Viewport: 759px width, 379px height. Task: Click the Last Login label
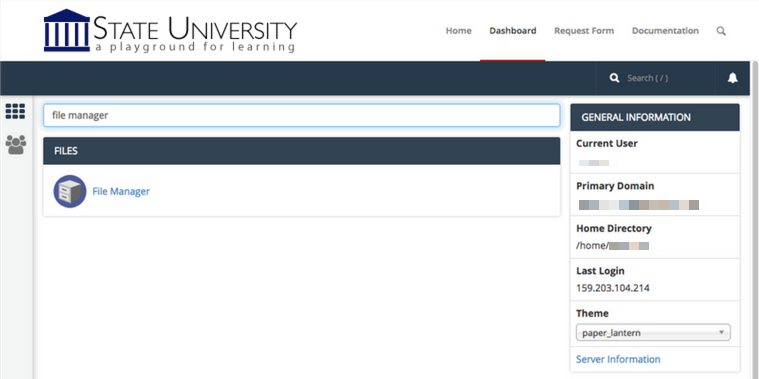[x=600, y=271]
